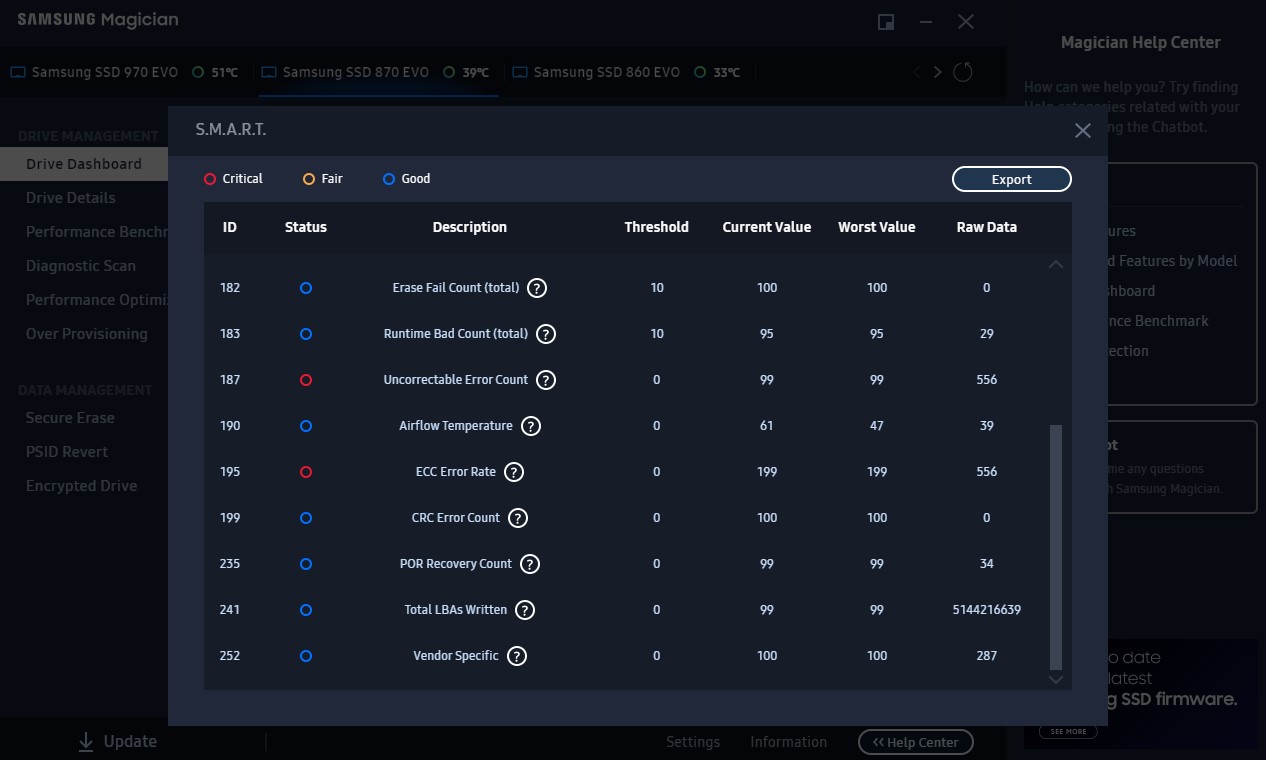Click status circle for ID 241
The image size is (1266, 760).
click(x=306, y=610)
